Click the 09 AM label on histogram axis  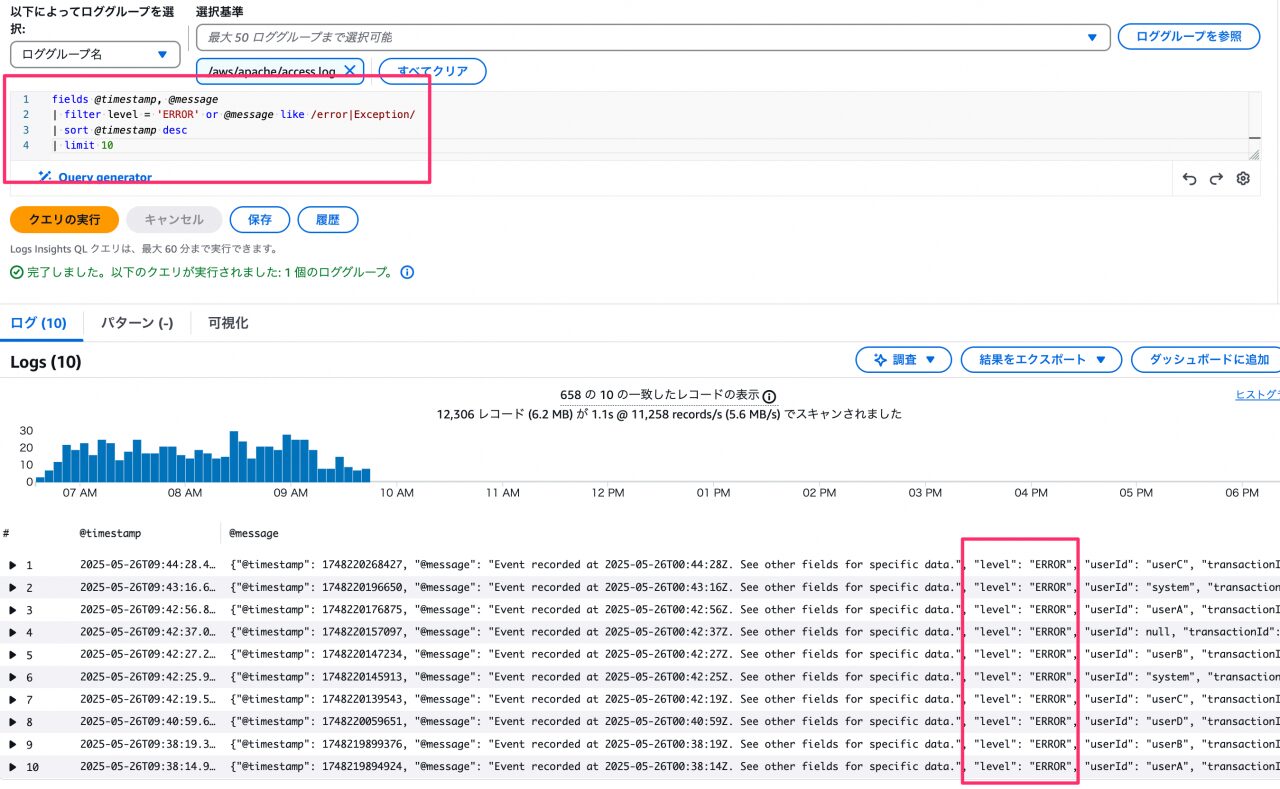[x=291, y=493]
